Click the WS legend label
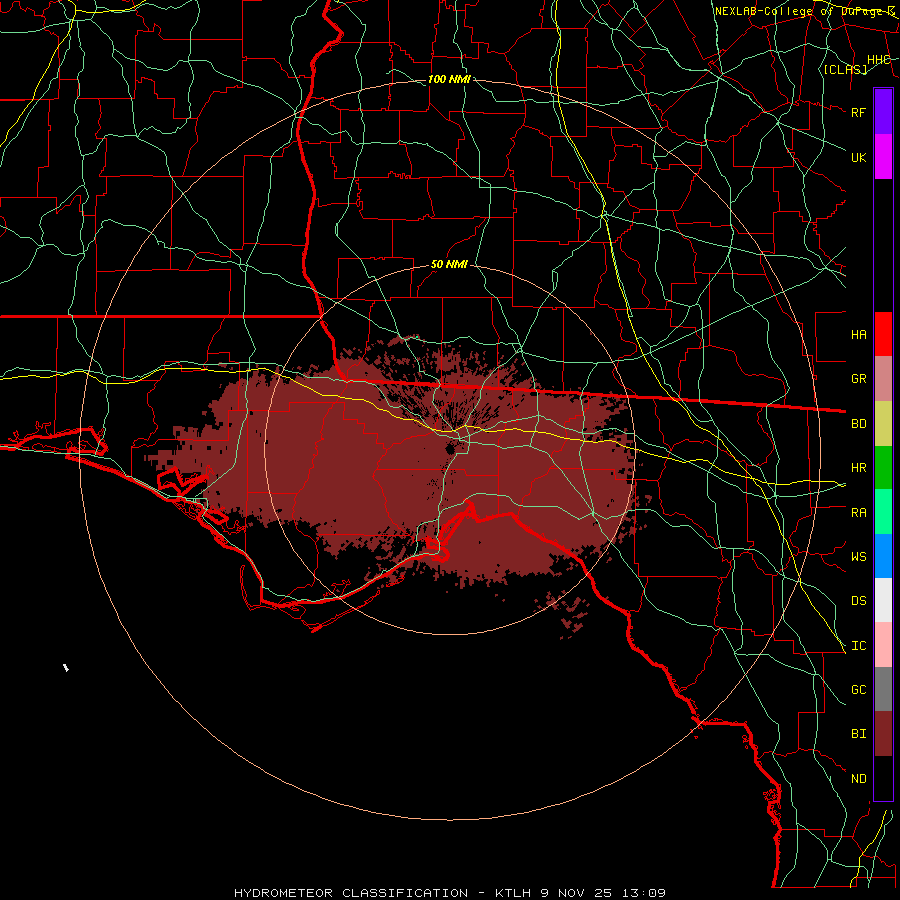The height and width of the screenshot is (900, 900). (x=859, y=557)
